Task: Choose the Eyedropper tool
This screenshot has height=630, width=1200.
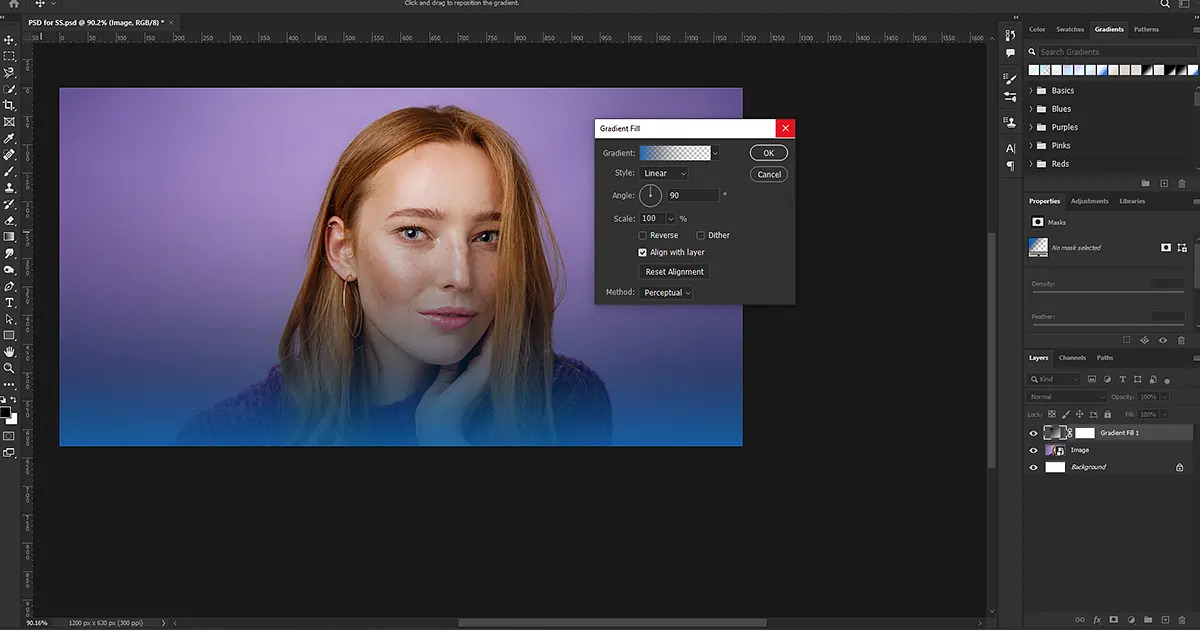Action: point(10,138)
